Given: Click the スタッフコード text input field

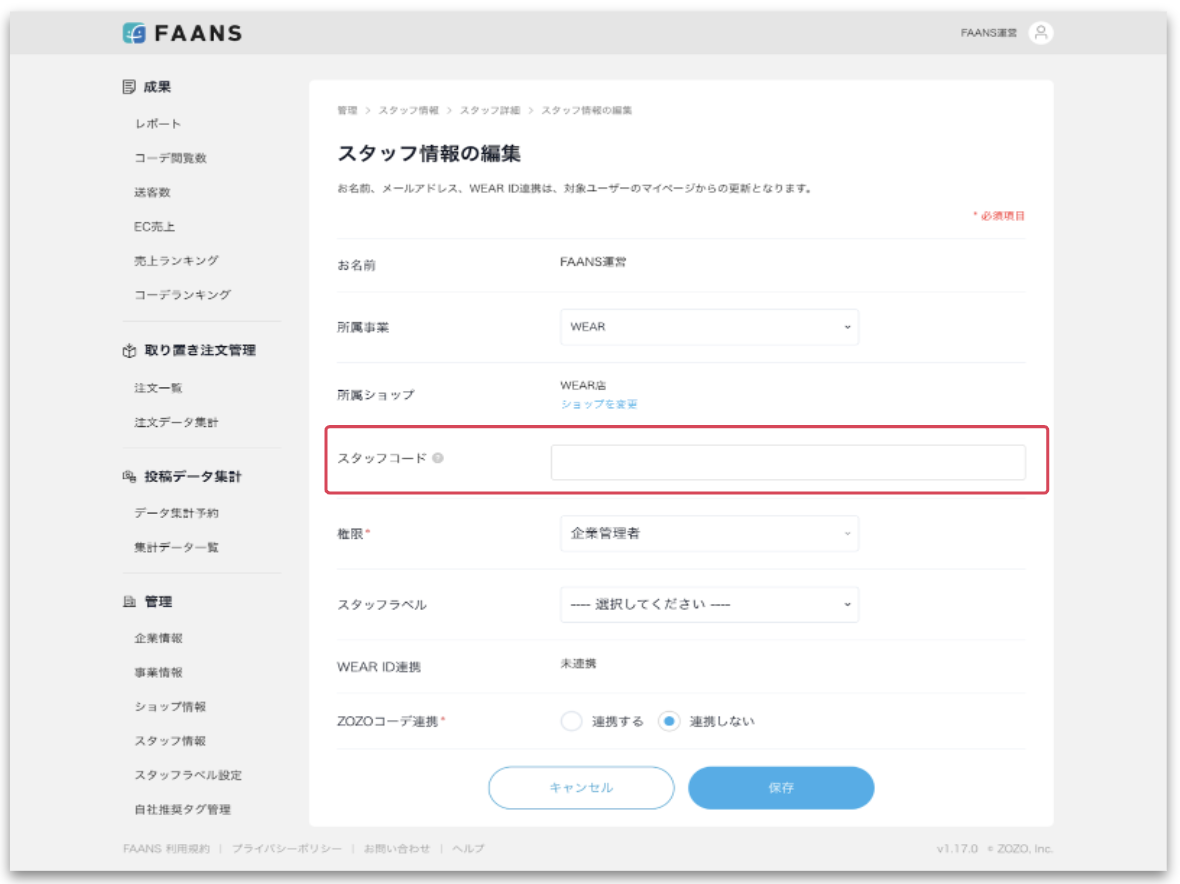Looking at the screenshot, I should (x=787, y=463).
